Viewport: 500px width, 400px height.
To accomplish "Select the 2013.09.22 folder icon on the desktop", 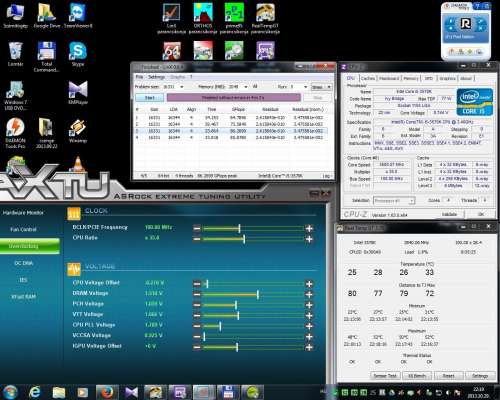I will pyautogui.click(x=46, y=133).
